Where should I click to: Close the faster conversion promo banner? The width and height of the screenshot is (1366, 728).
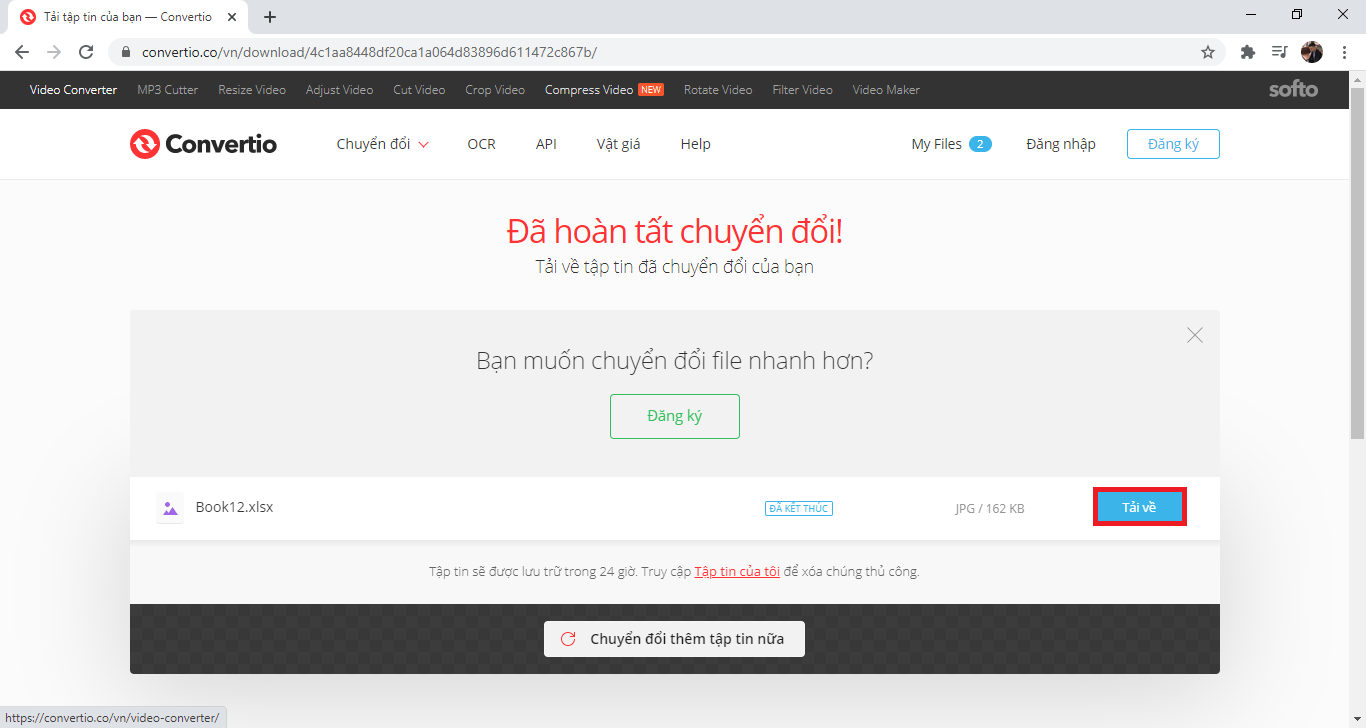coord(1194,335)
